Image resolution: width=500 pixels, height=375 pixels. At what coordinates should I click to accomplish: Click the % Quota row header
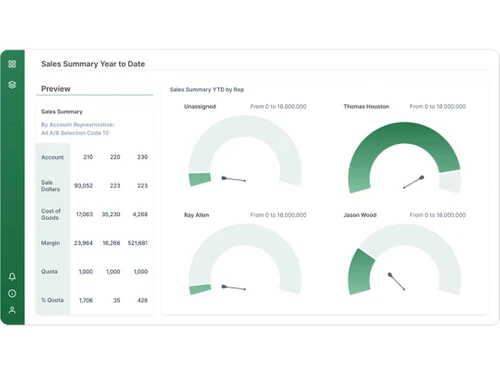pyautogui.click(x=52, y=300)
